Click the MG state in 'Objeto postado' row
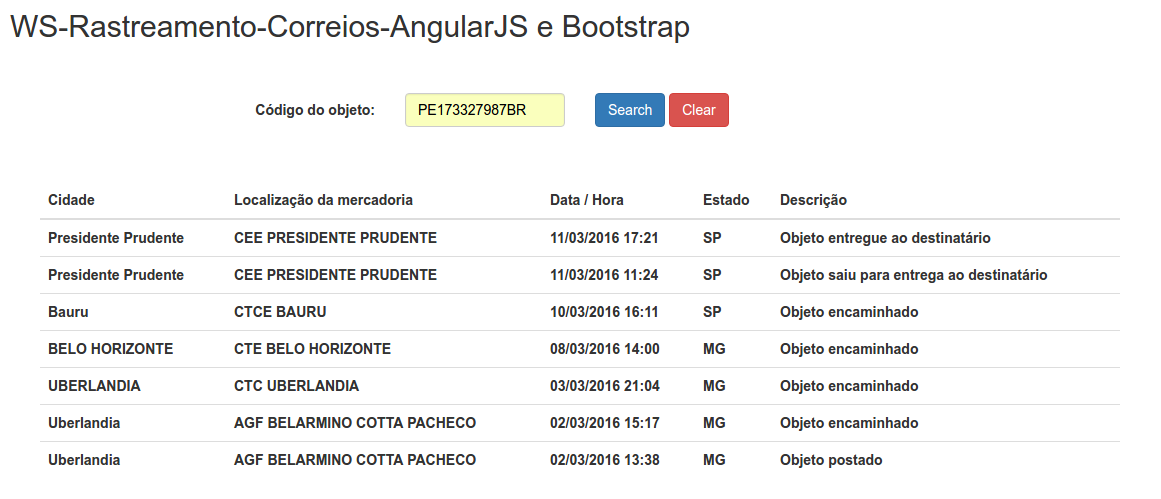Viewport: 1161px width, 499px height. click(714, 460)
